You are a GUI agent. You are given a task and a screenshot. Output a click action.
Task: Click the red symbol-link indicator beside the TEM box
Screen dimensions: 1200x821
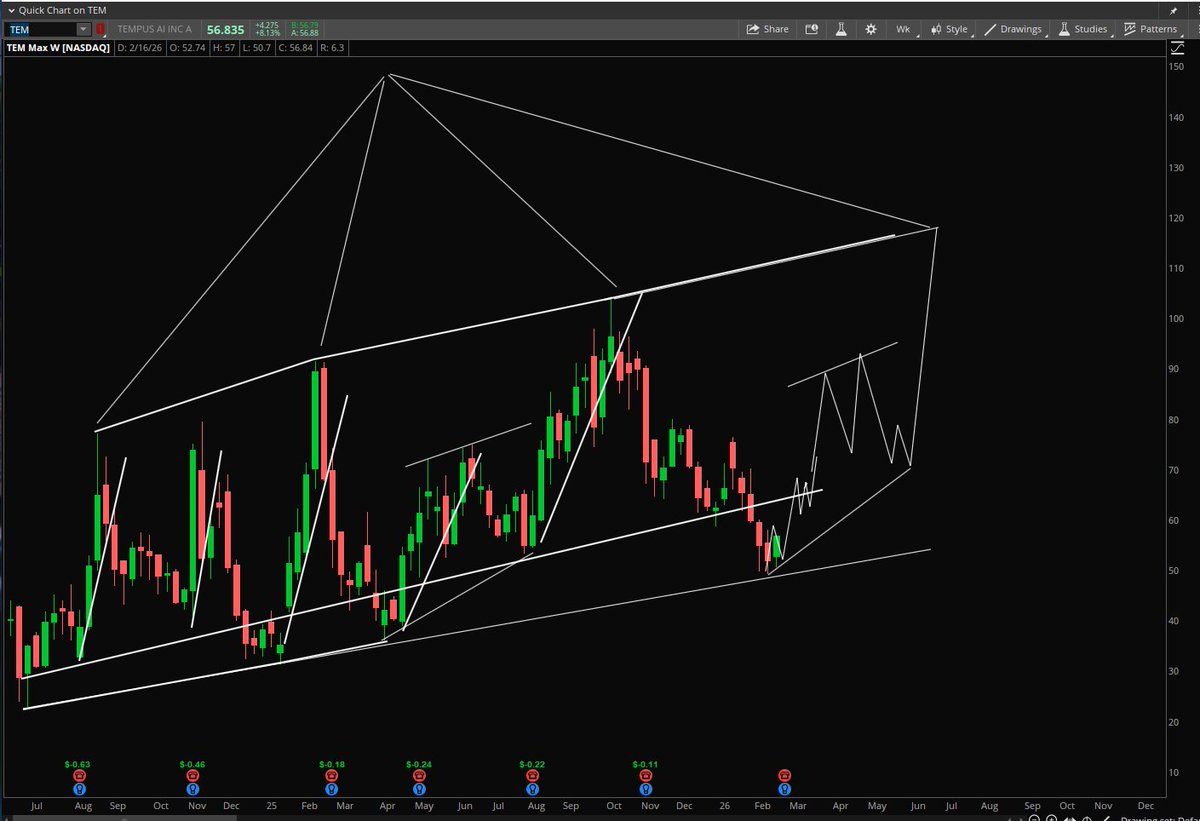pos(101,29)
